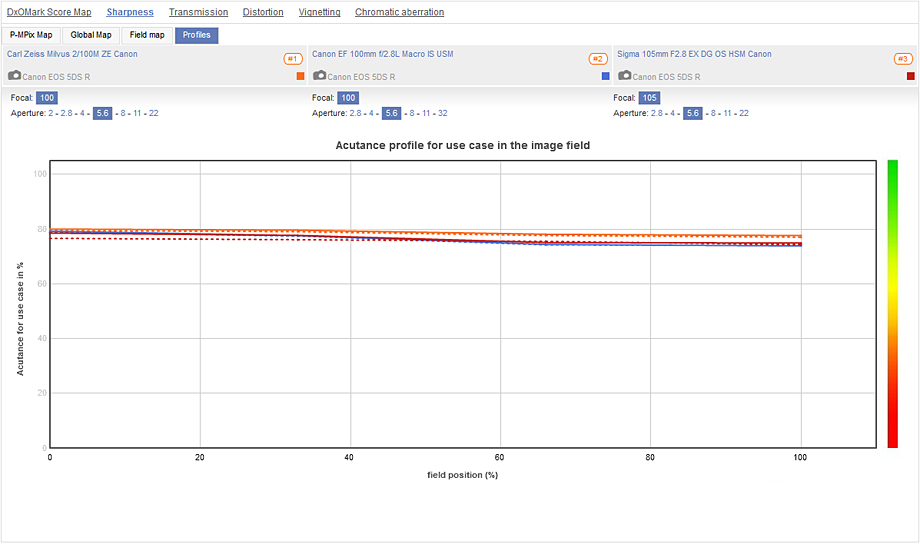Set Sigma lens aperture to 2.8

(657, 113)
